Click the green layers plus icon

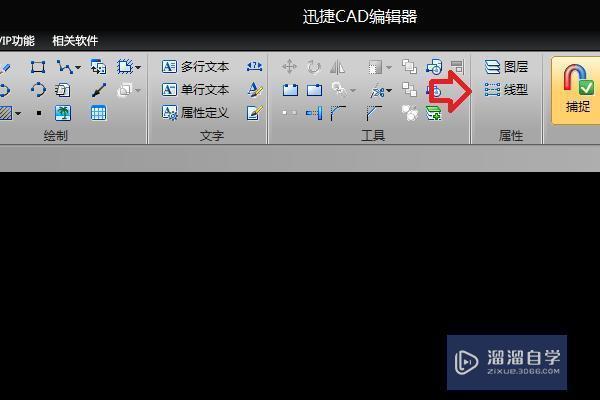click(x=434, y=114)
